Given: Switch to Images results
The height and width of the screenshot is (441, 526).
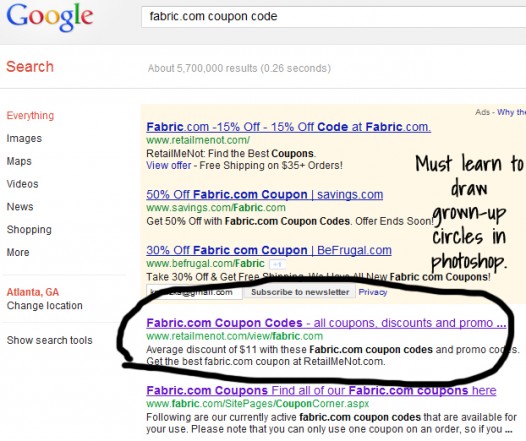Looking at the screenshot, I should (24, 138).
